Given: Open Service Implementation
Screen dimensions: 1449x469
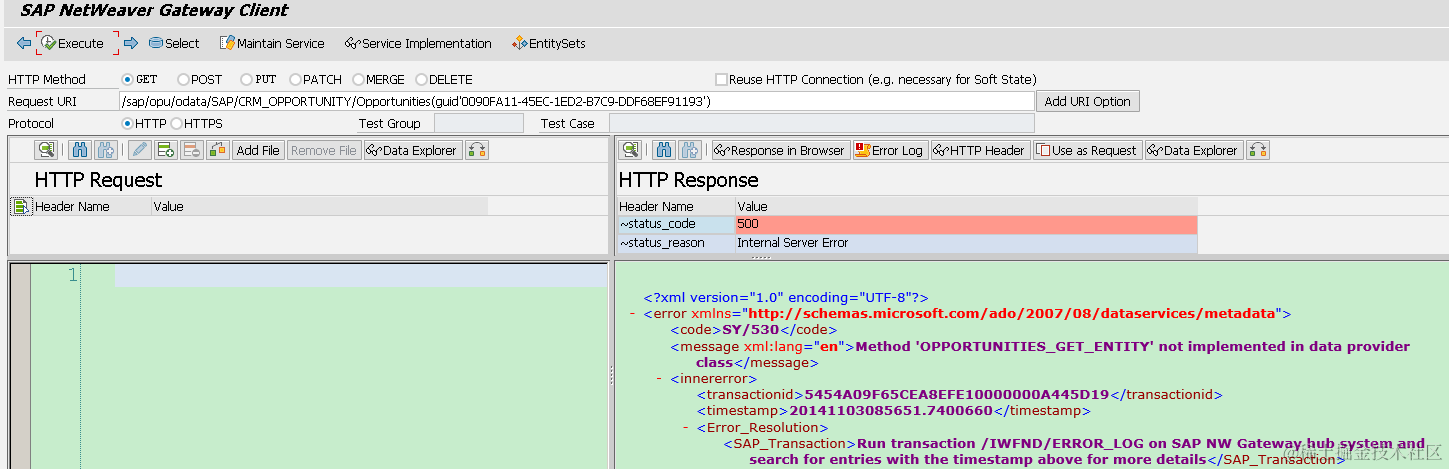Looking at the screenshot, I should pos(418,43).
